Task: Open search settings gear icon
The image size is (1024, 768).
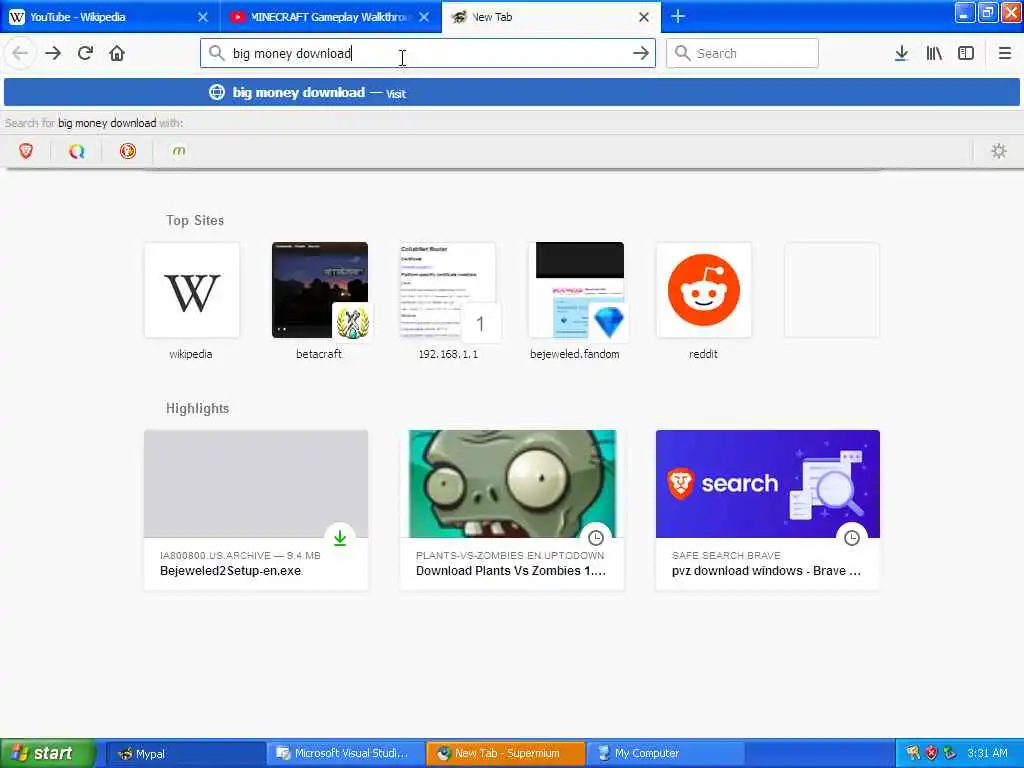Action: pyautogui.click(x=999, y=151)
